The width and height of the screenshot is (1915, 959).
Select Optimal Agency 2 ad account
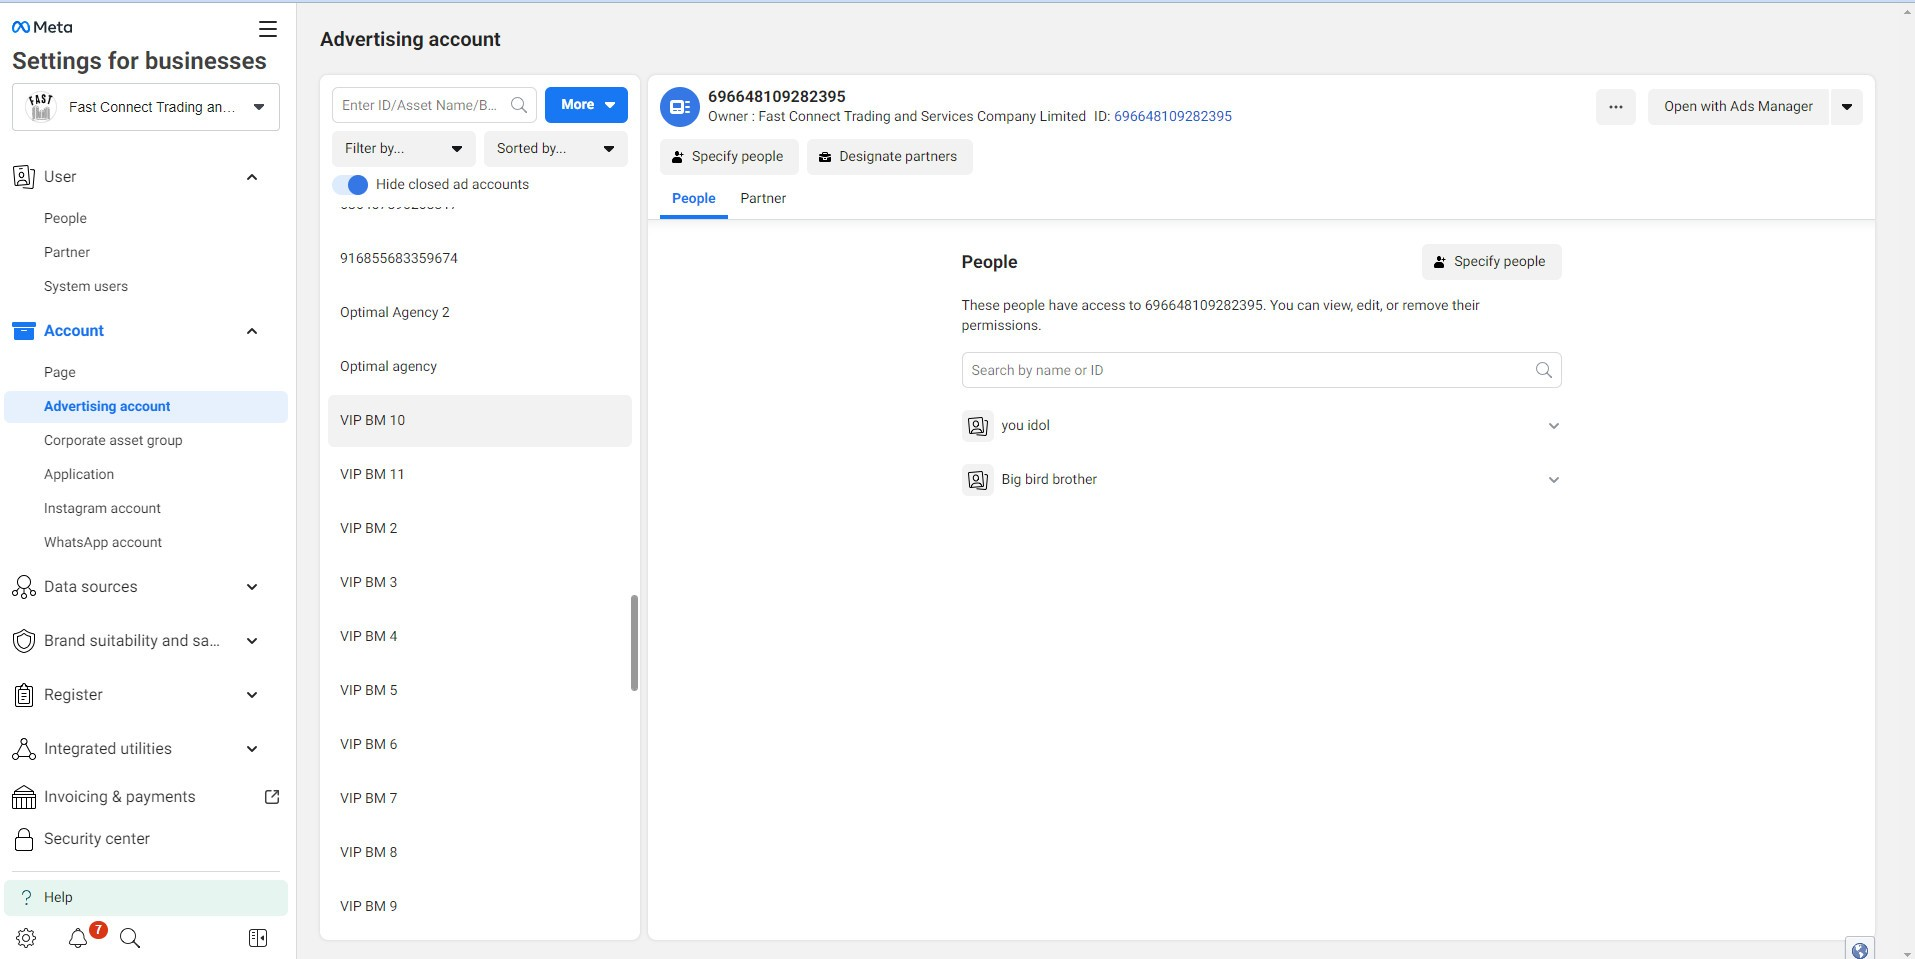[x=480, y=313]
